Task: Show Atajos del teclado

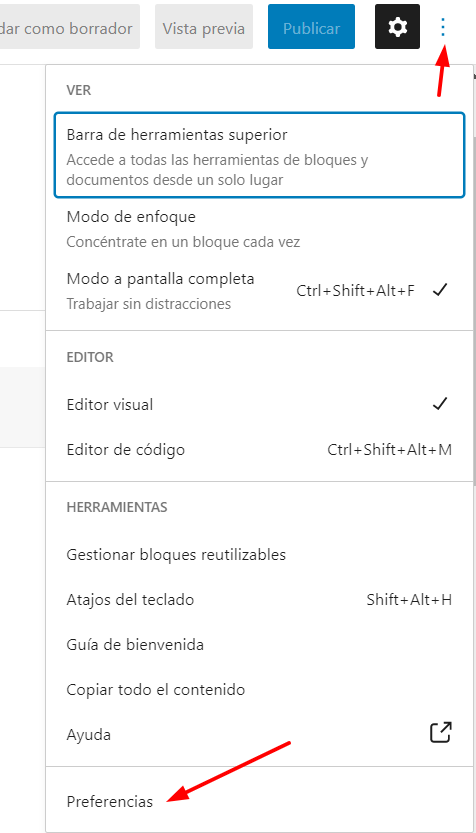Action: point(259,600)
